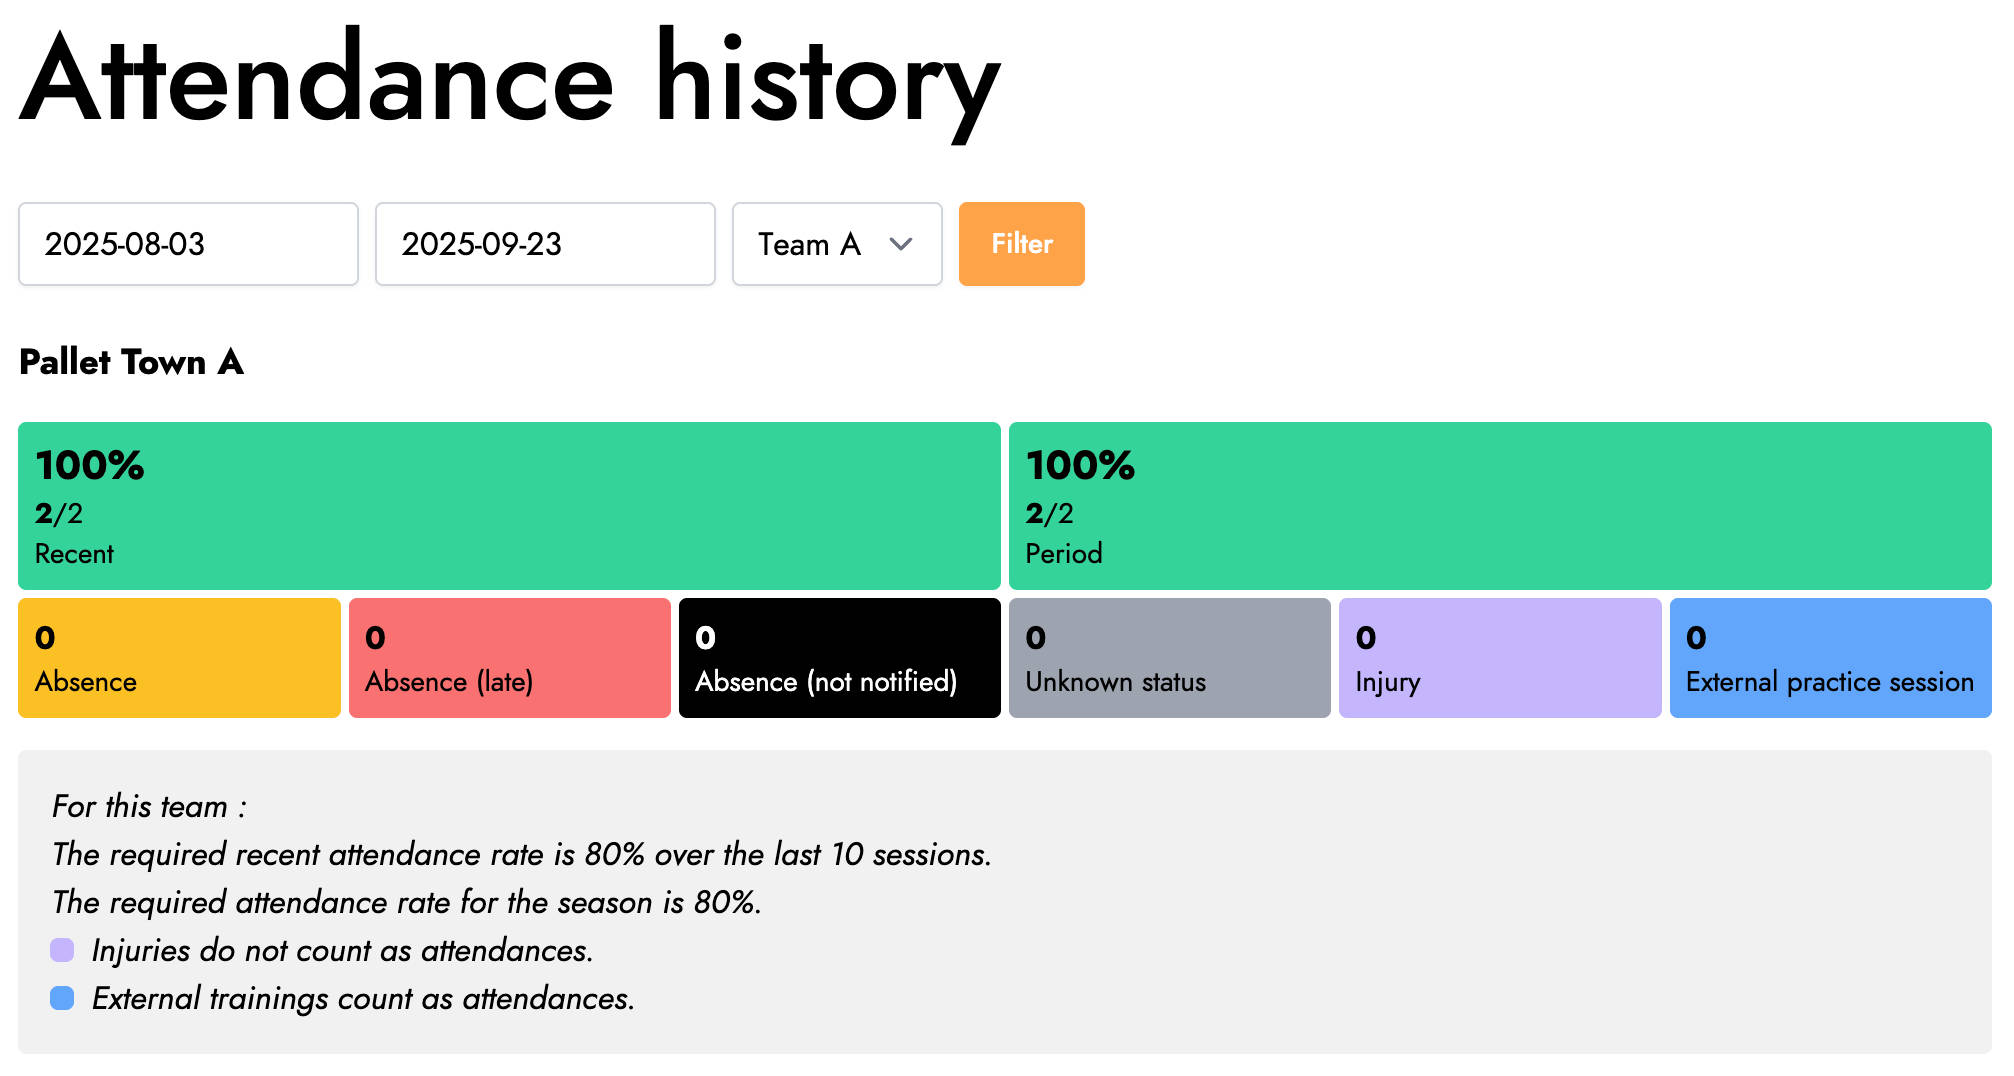Click the chevron arrow in team selector
The height and width of the screenshot is (1076, 2014).
(x=901, y=244)
